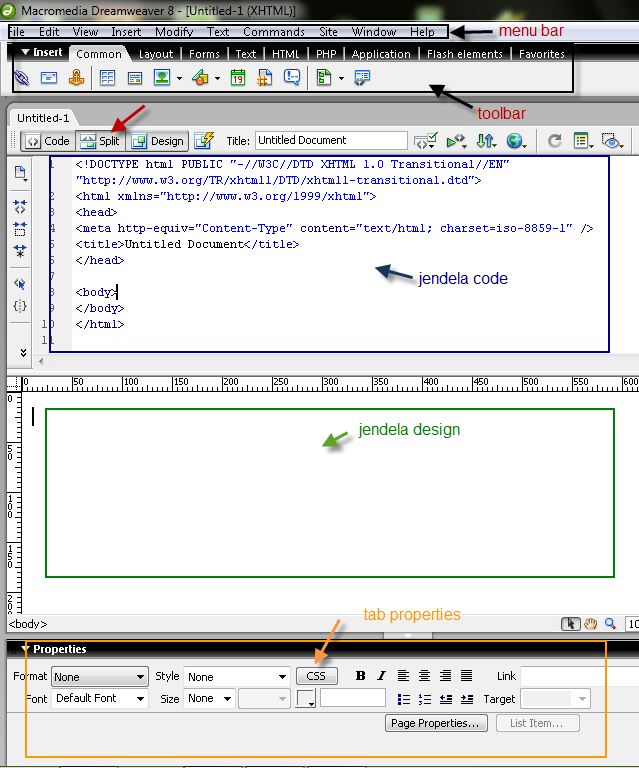Image resolution: width=639 pixels, height=768 pixels.
Task: Choose the Hand tool in status bar
Action: click(591, 624)
